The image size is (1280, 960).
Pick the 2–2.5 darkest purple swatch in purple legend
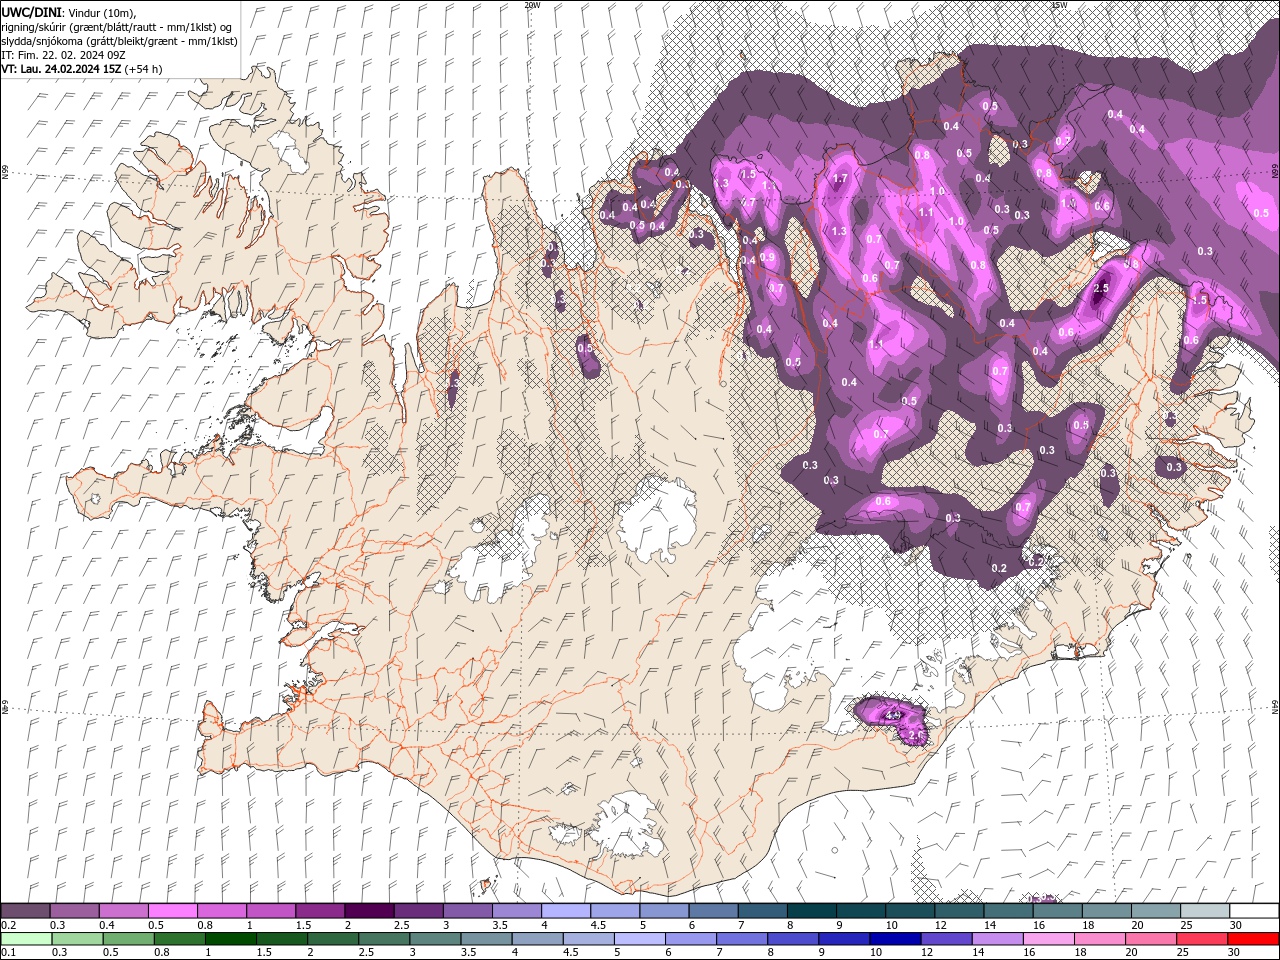(x=369, y=911)
